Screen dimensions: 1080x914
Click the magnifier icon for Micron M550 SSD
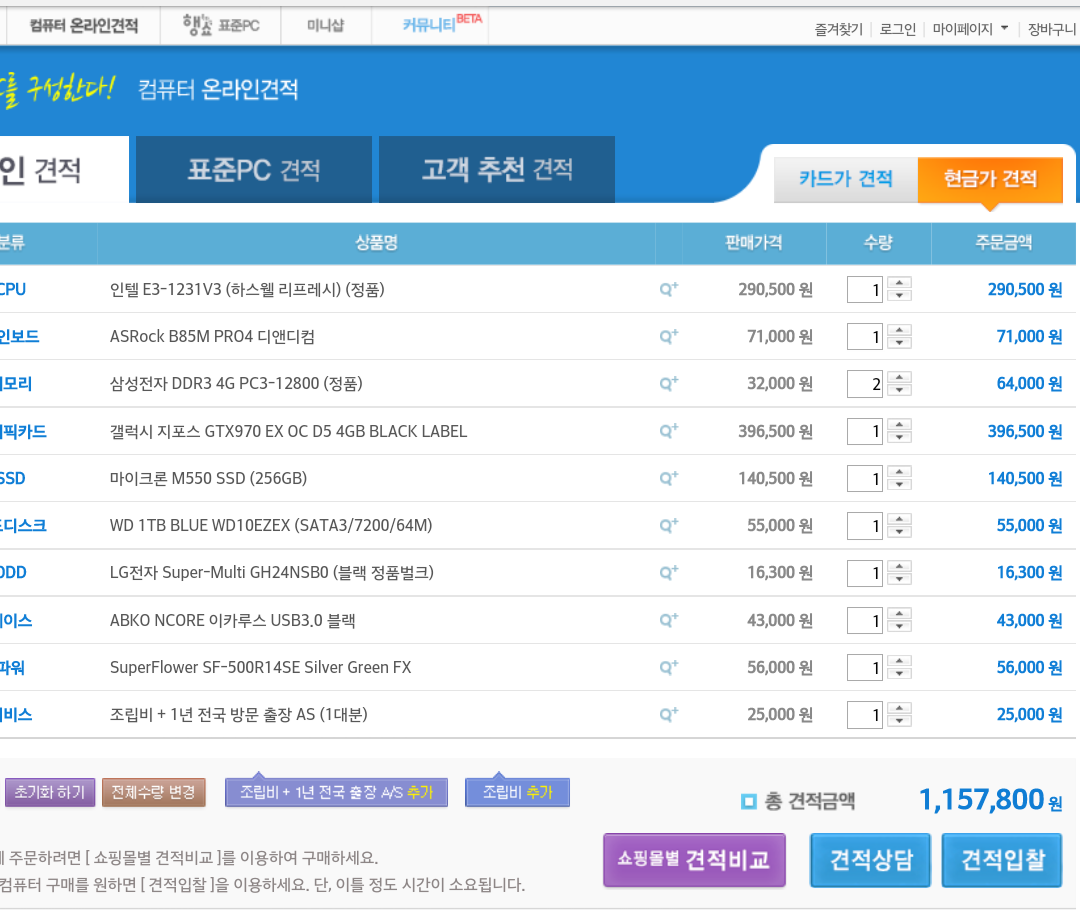pyautogui.click(x=668, y=478)
